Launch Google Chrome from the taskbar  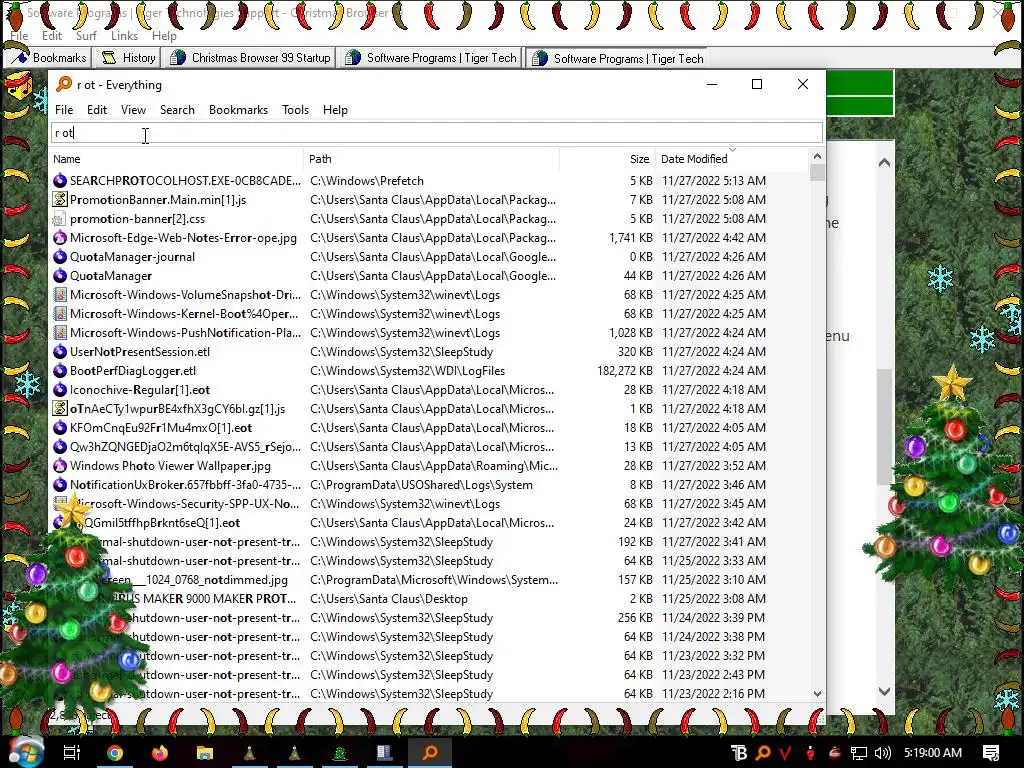point(115,753)
